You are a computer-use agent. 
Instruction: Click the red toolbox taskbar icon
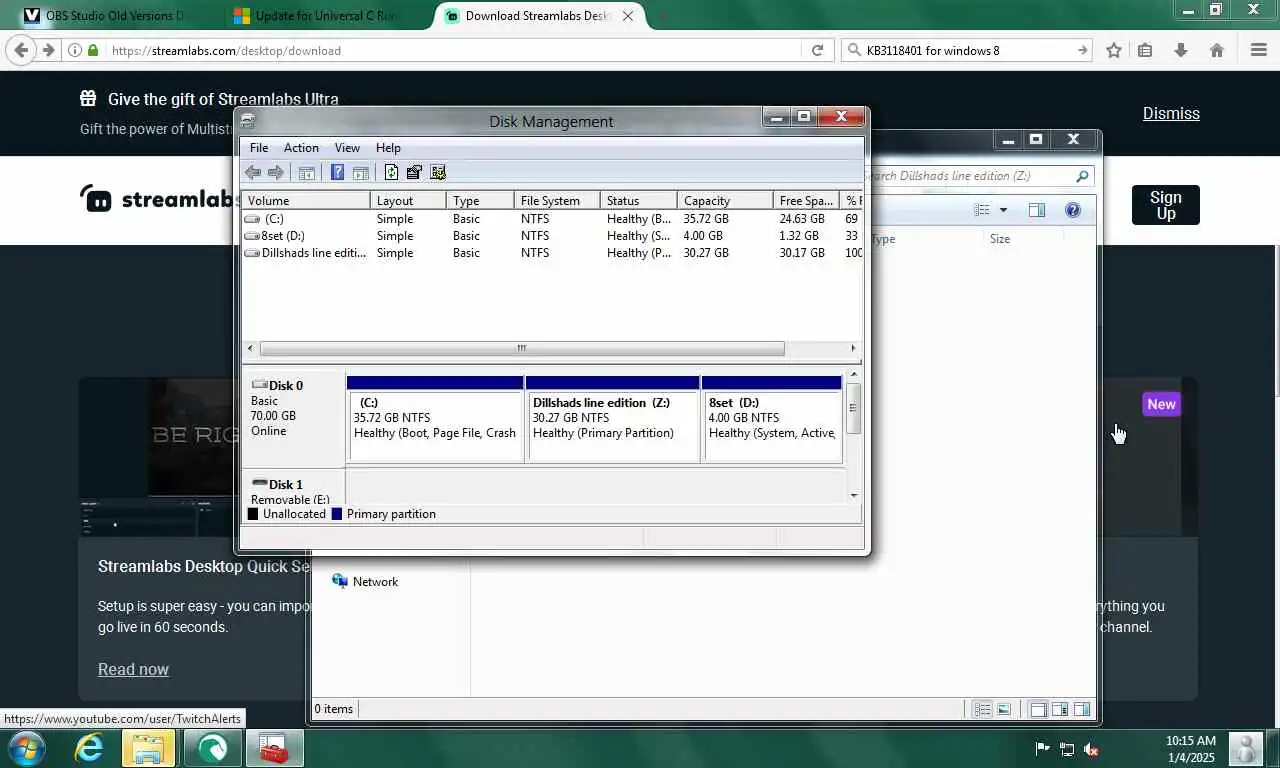click(273, 748)
